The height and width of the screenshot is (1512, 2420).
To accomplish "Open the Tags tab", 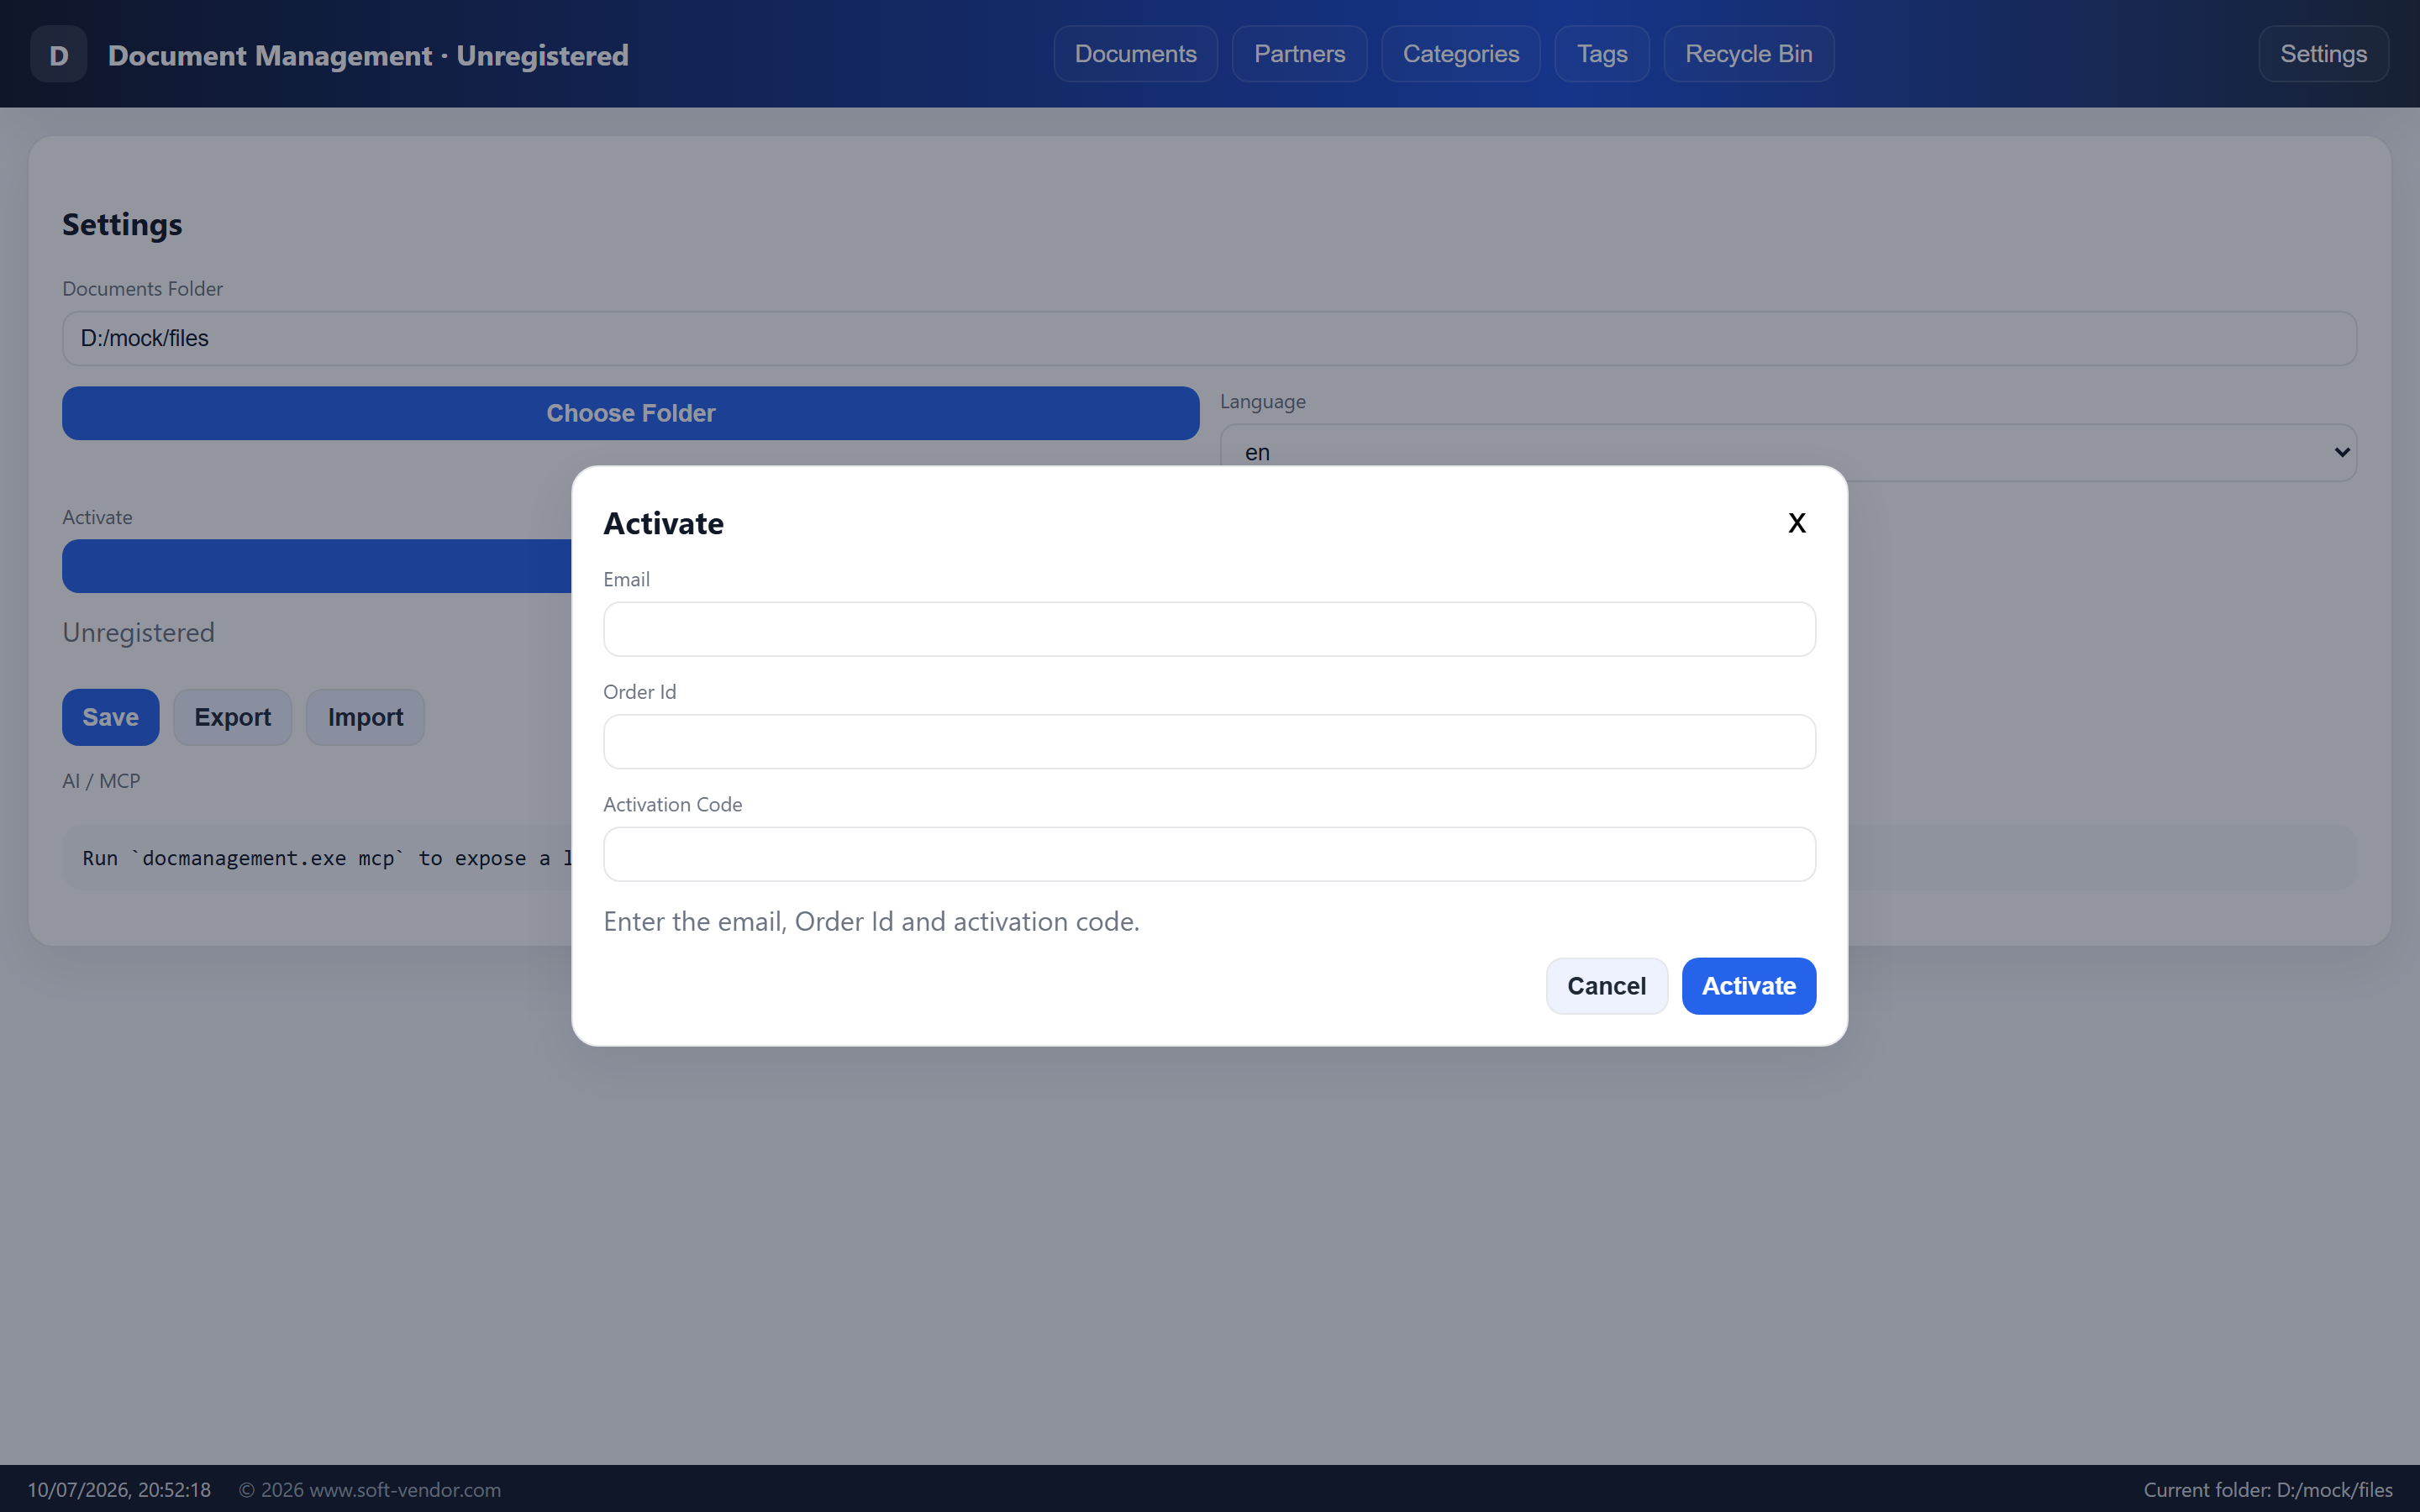I will pyautogui.click(x=1602, y=54).
